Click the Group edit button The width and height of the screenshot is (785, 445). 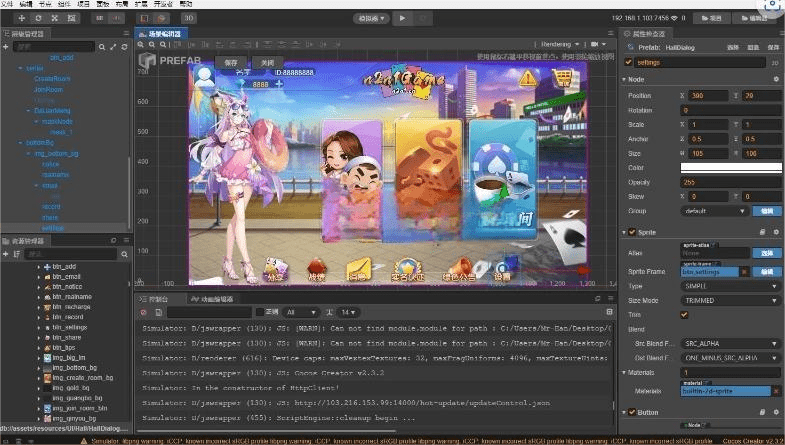pos(767,211)
